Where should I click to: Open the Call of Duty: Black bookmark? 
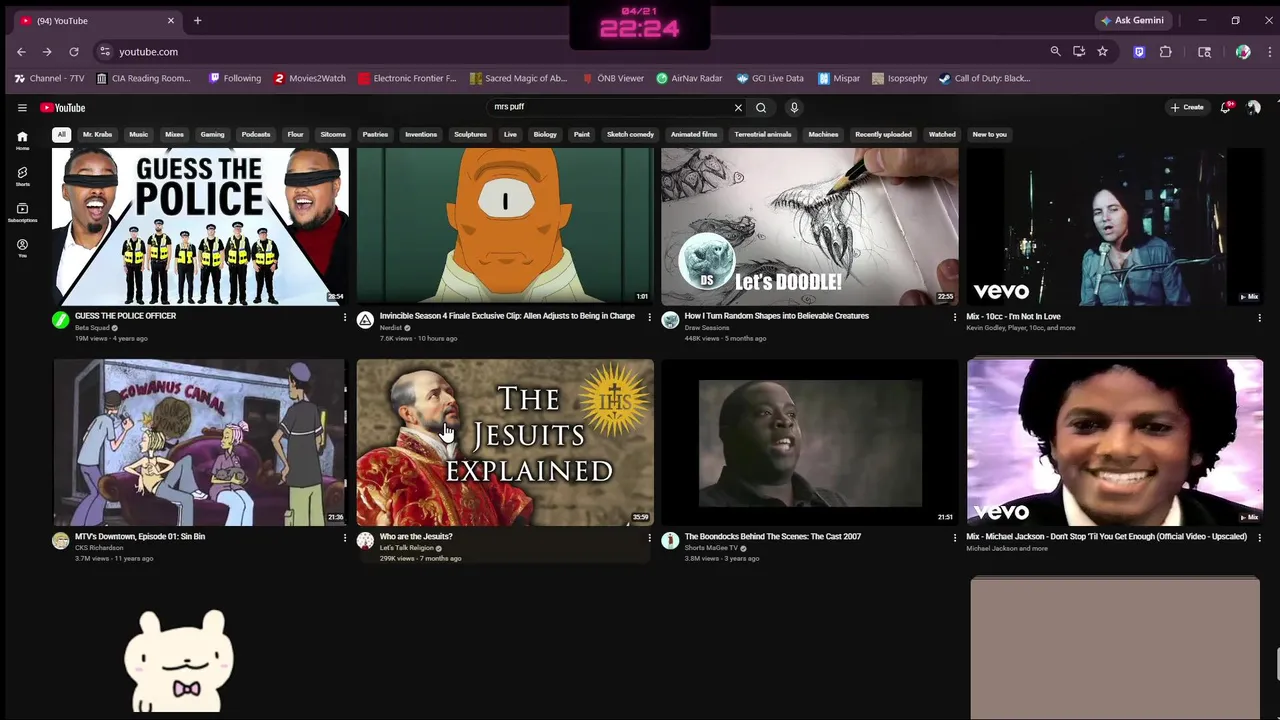coord(985,78)
